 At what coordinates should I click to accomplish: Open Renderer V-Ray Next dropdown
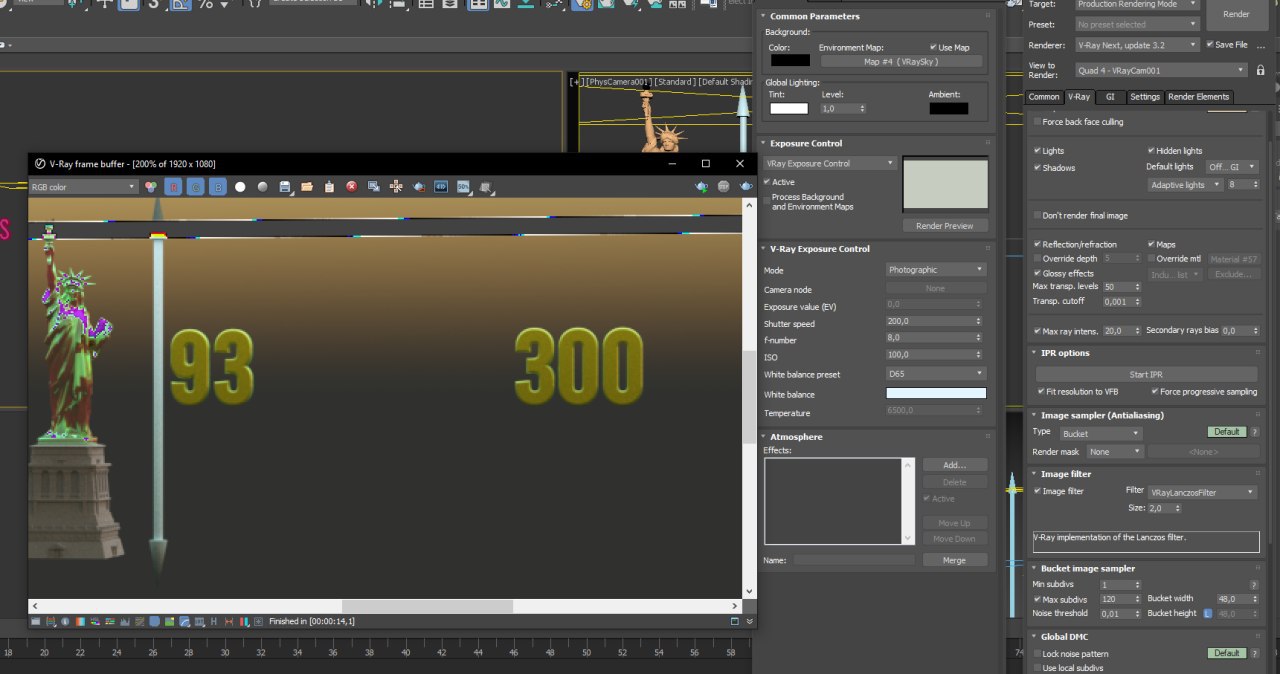[1137, 45]
